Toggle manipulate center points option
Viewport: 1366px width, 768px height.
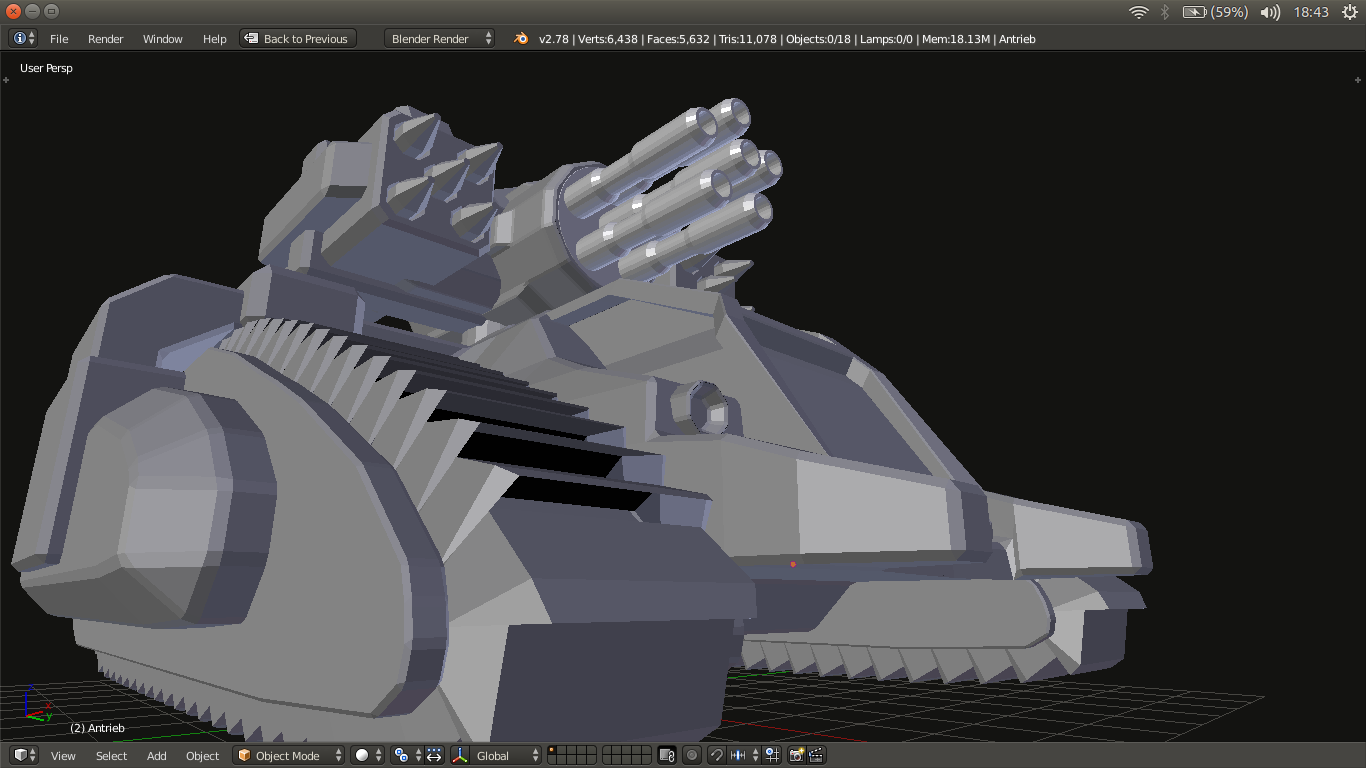(434, 755)
